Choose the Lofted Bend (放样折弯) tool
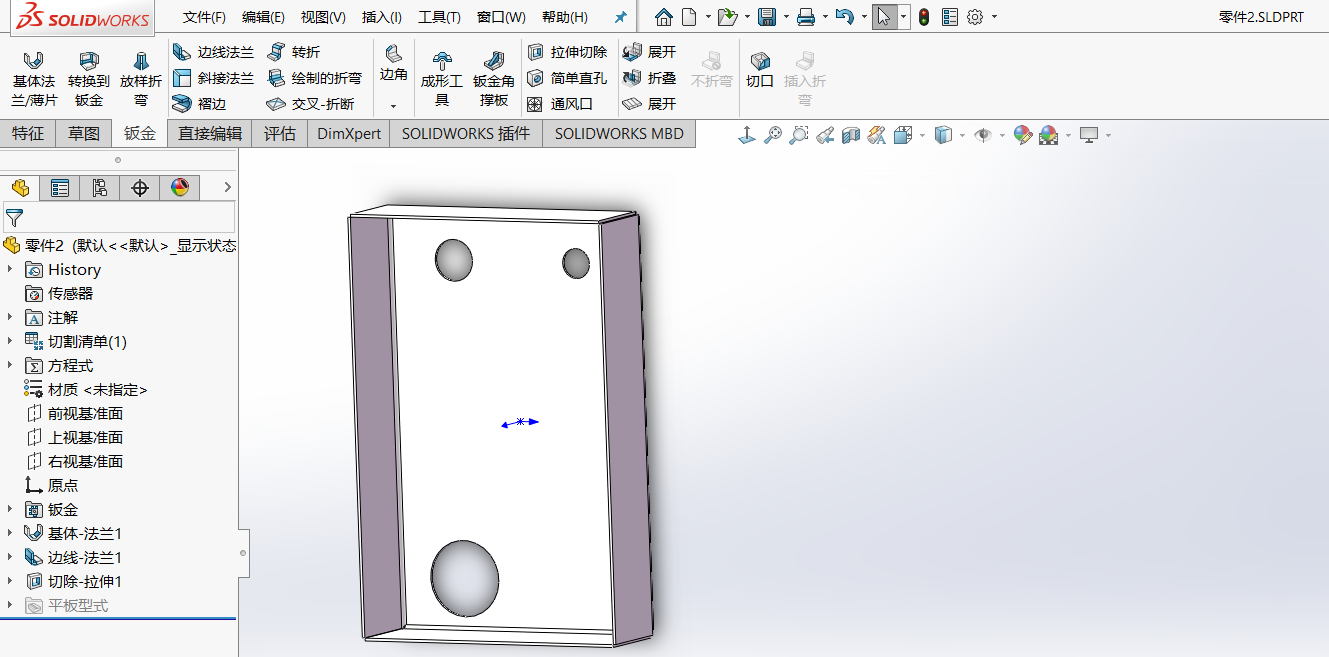The image size is (1329, 657). (141, 79)
